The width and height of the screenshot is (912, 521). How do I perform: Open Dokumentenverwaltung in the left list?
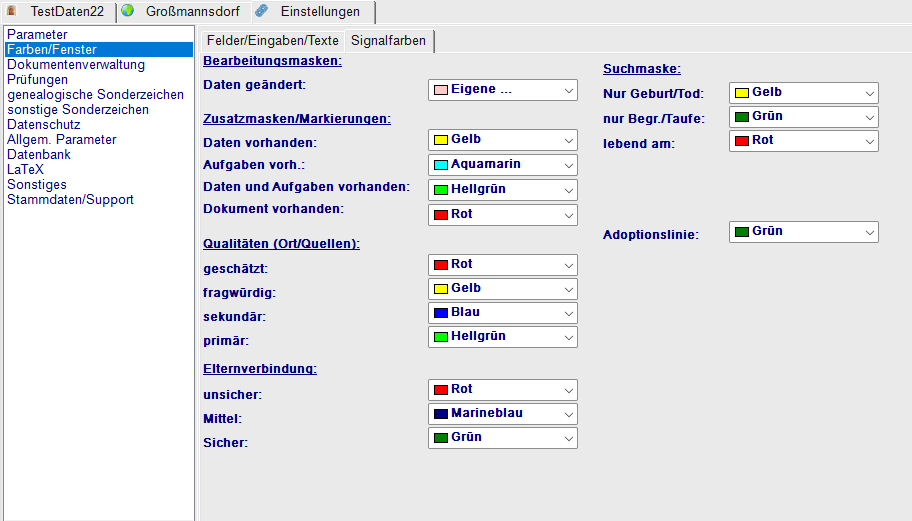76,65
